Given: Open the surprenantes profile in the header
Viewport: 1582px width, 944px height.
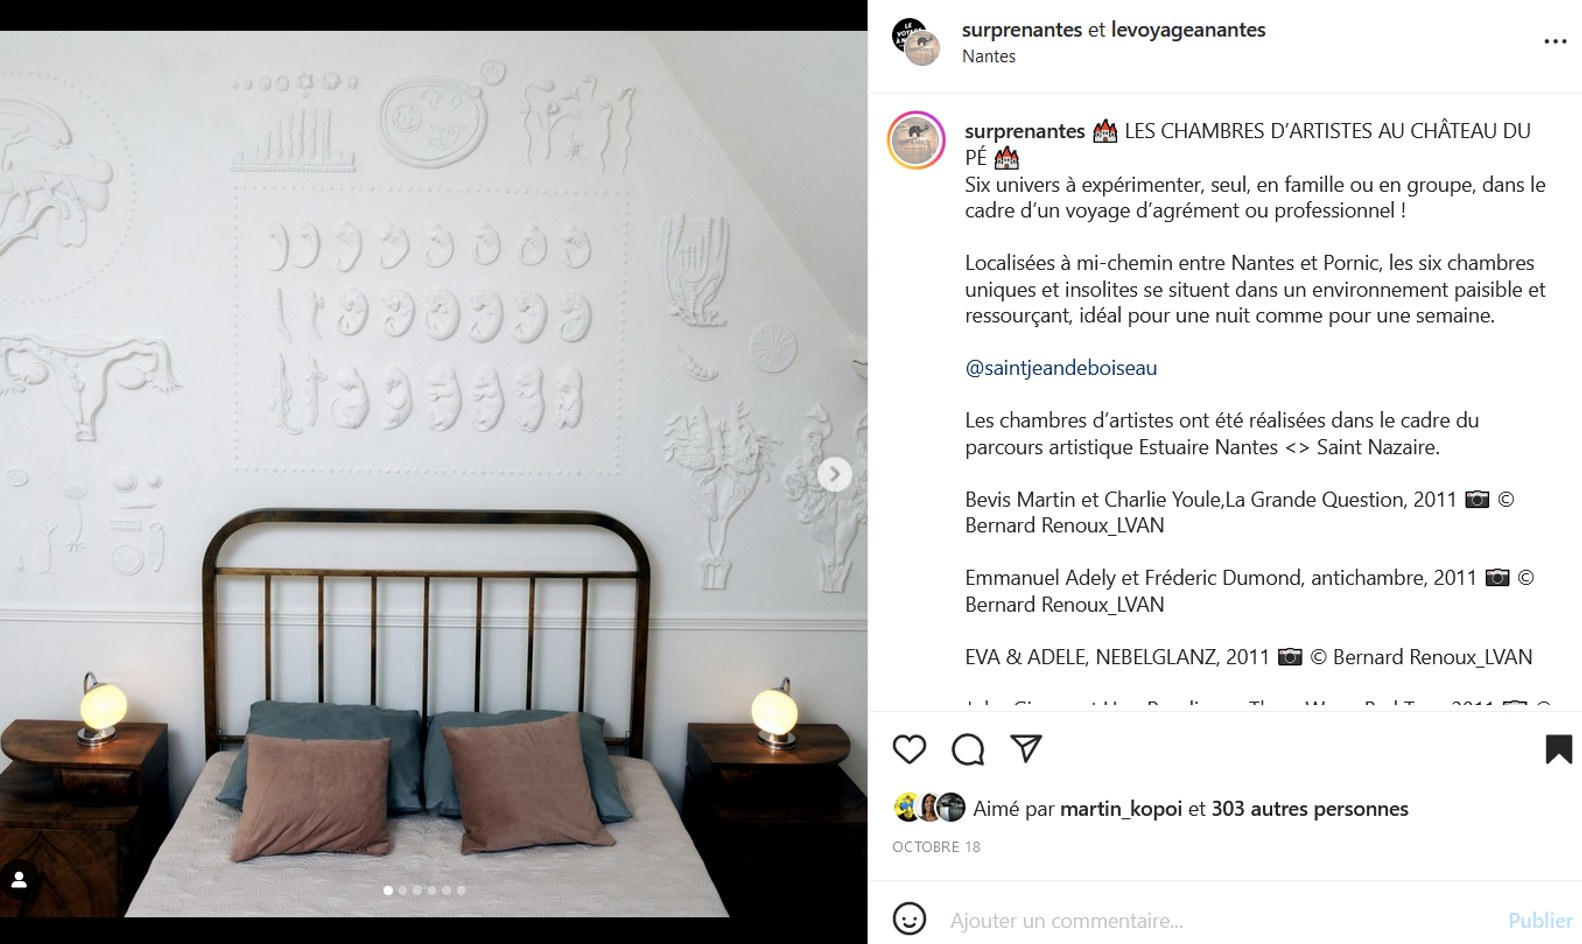Looking at the screenshot, I should pos(1022,30).
